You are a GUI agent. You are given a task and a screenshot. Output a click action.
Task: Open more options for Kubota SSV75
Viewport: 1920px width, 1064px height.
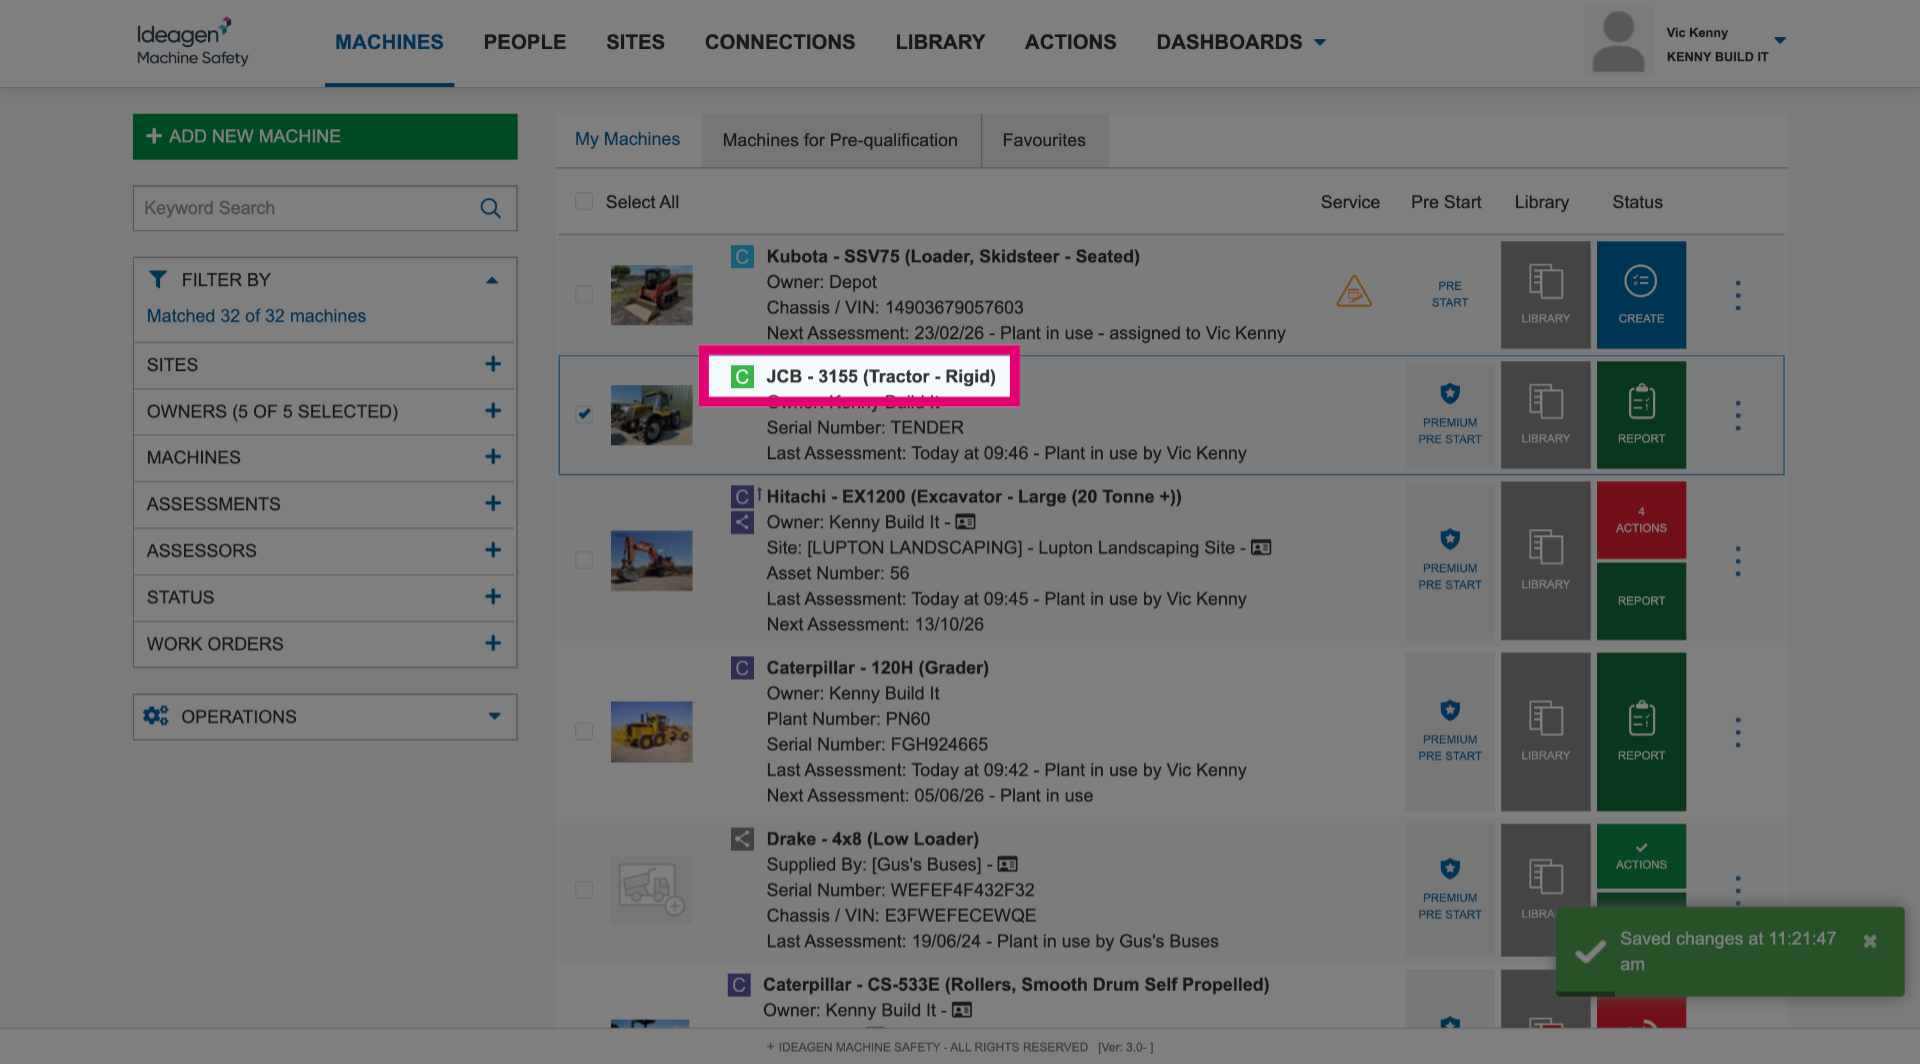click(x=1738, y=295)
